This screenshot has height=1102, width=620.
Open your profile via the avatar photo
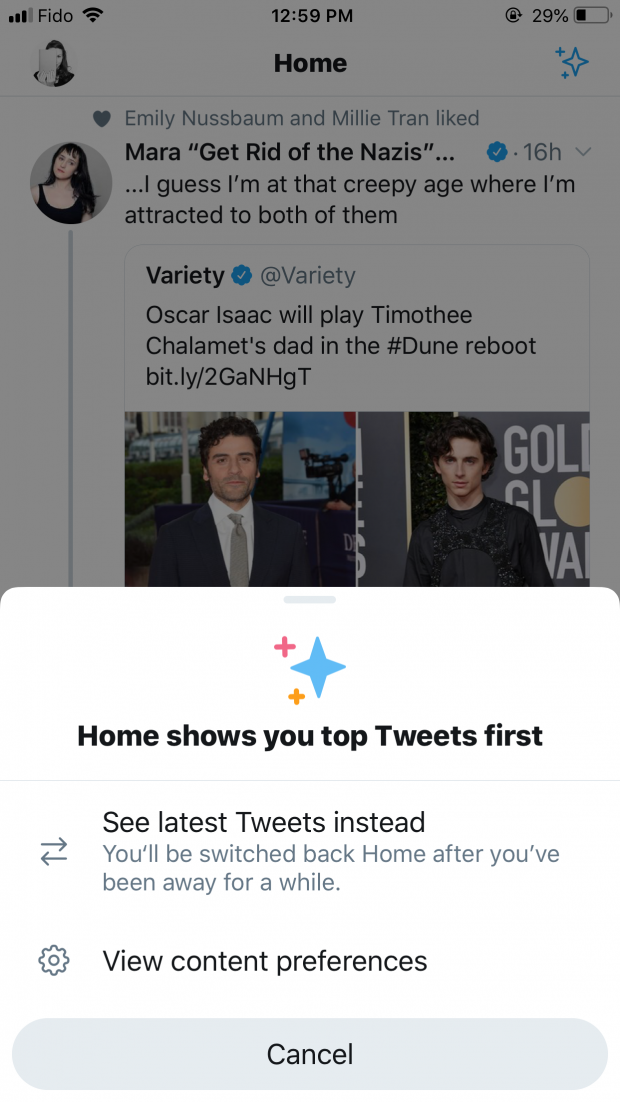[x=53, y=63]
